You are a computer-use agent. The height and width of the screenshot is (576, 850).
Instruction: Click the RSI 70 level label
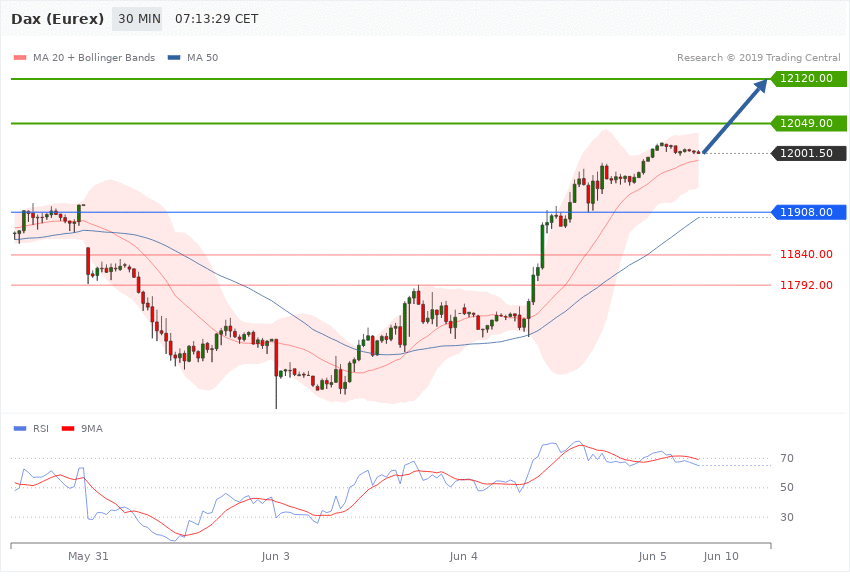787,458
